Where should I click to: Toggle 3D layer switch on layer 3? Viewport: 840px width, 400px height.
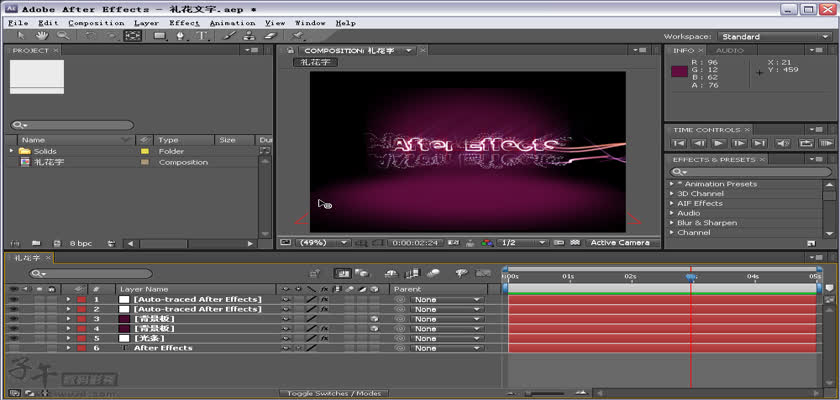click(374, 319)
